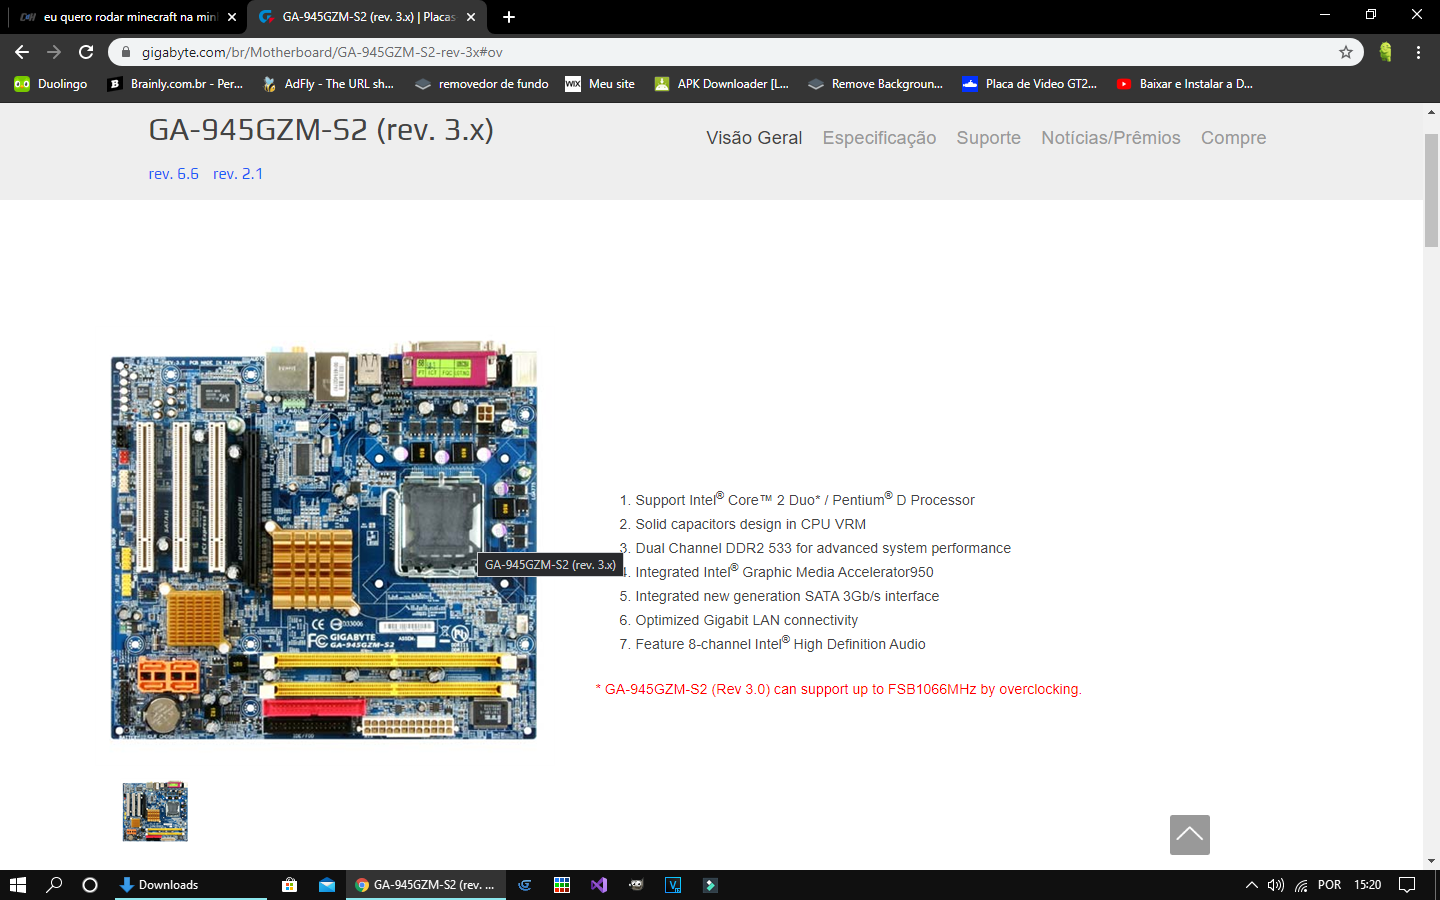This screenshot has width=1440, height=900.
Task: Open the 'Baixar e Instalar' YouTube bookmark
Action: 1185,84
